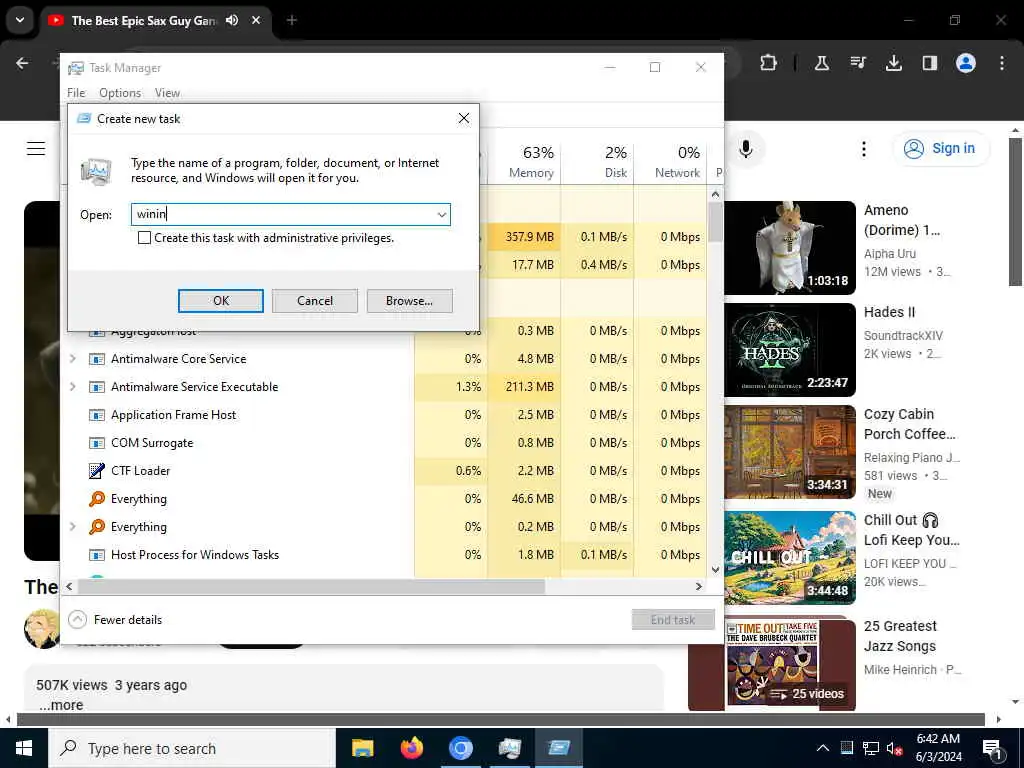Expand Antimalware Core Service row
Screen dimensions: 1024x768
coord(72,359)
